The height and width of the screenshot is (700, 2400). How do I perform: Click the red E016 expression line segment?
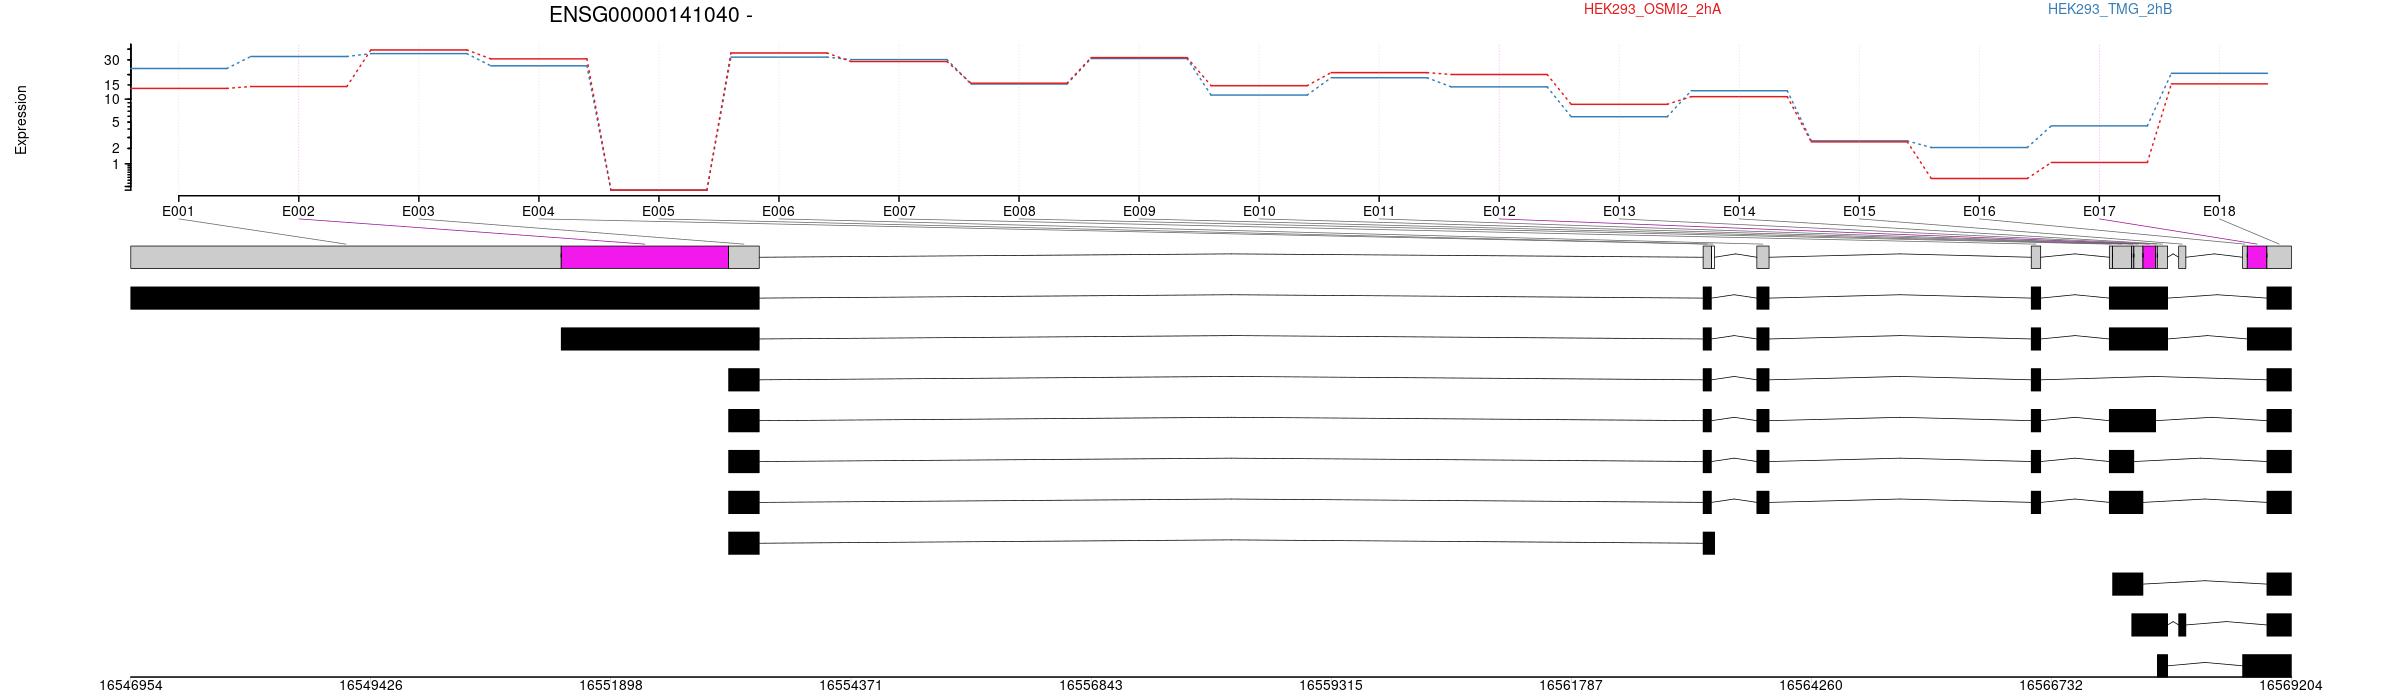click(1979, 178)
